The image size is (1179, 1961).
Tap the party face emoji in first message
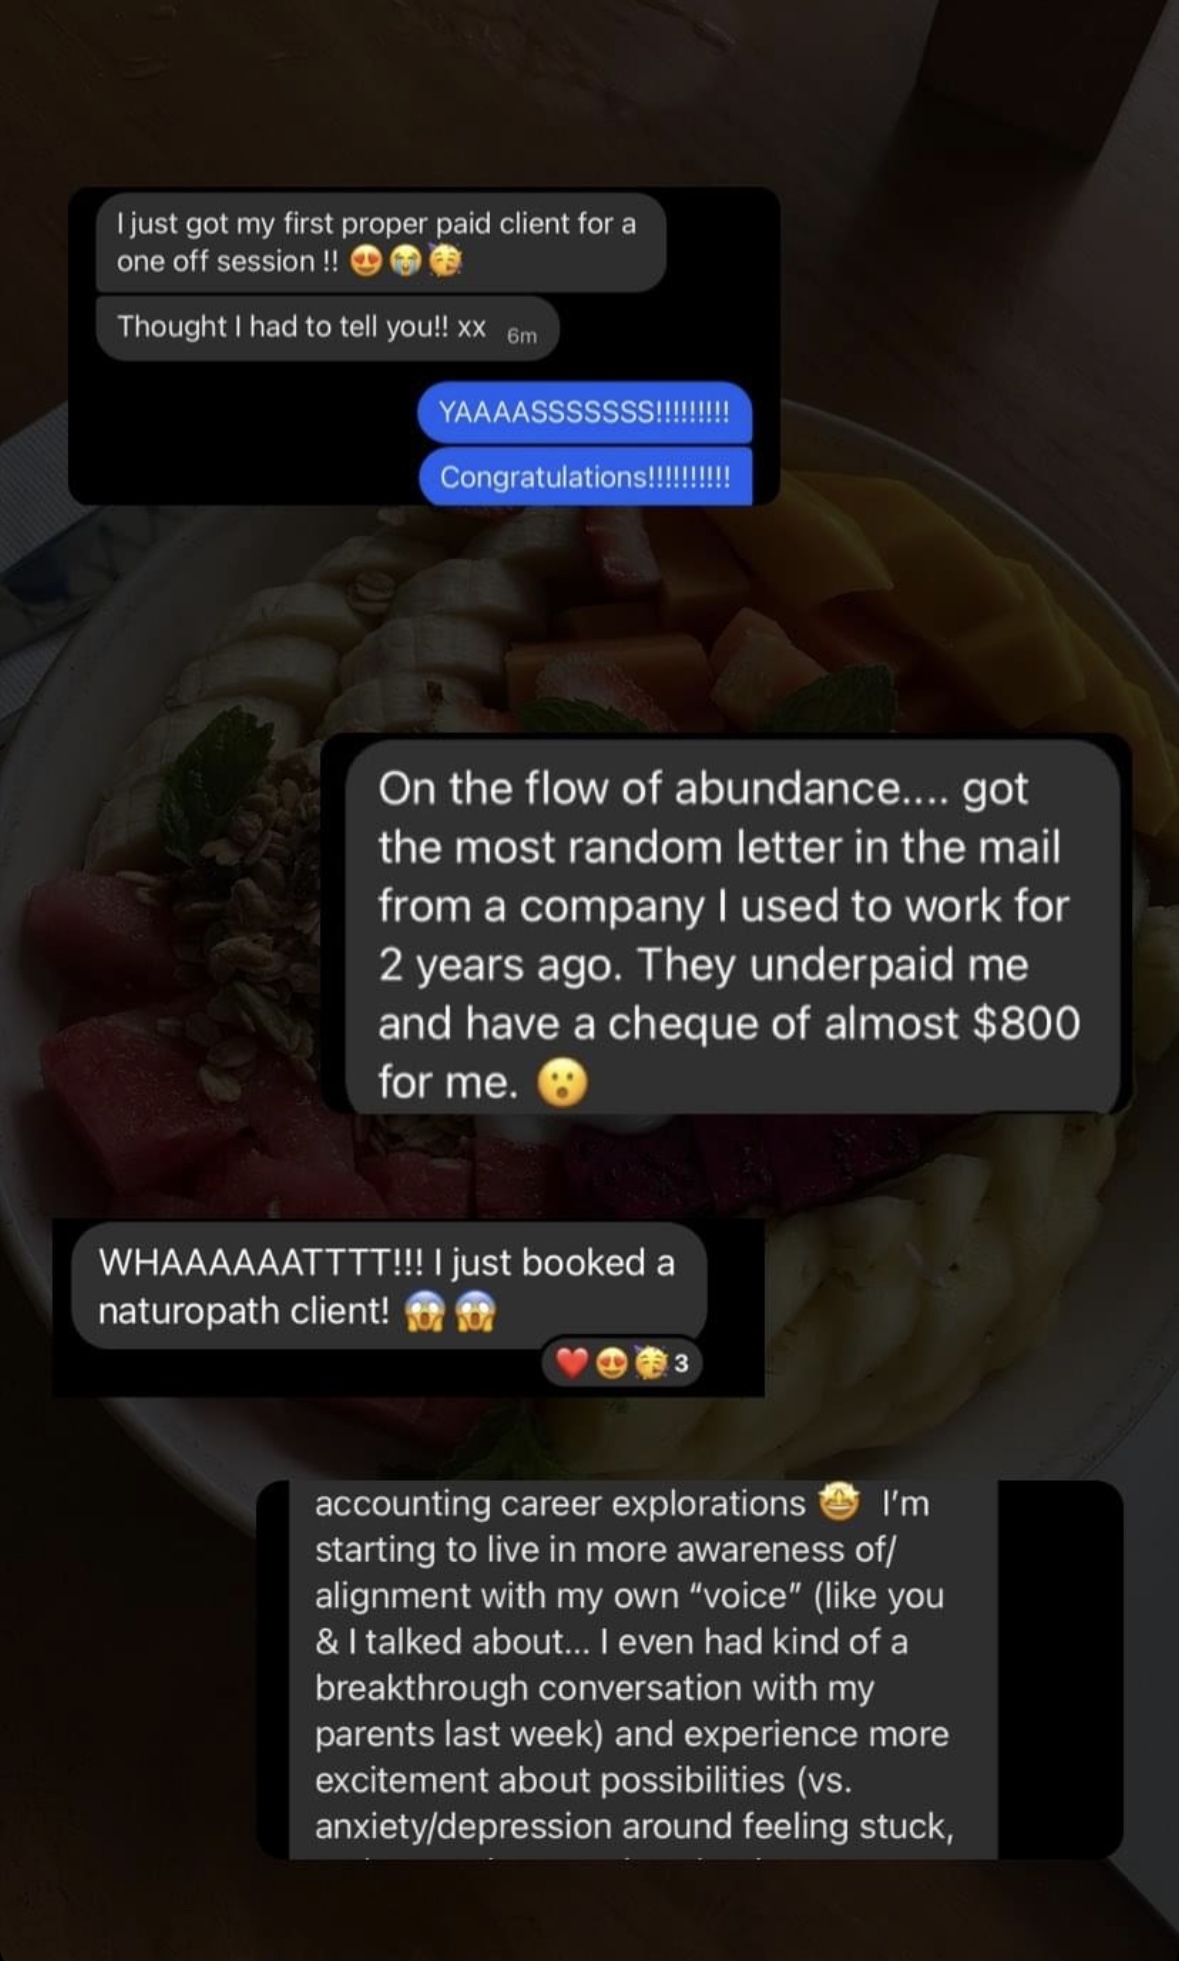click(x=445, y=261)
